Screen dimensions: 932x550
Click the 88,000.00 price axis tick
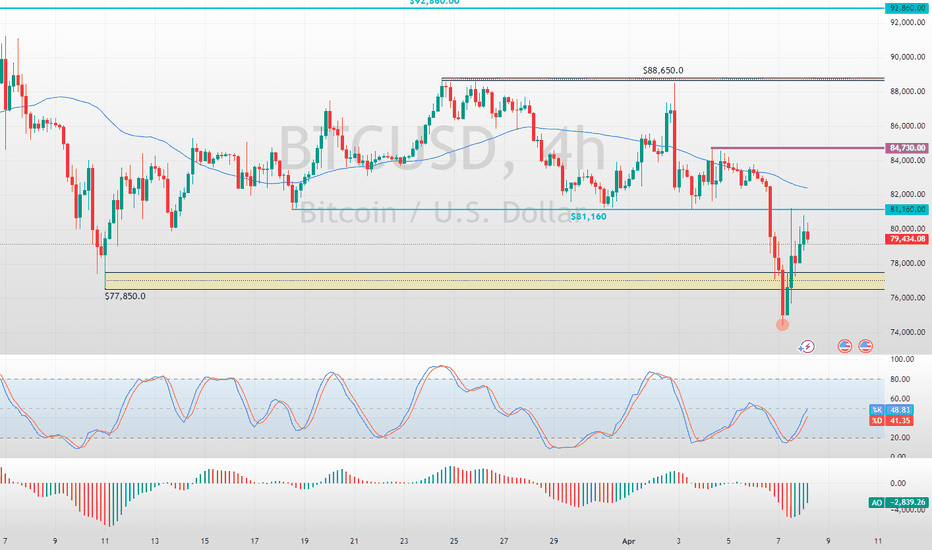point(908,92)
